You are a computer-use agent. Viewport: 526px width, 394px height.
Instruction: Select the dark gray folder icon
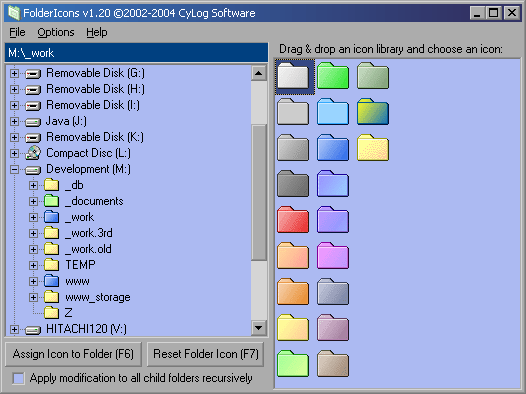coord(293,183)
